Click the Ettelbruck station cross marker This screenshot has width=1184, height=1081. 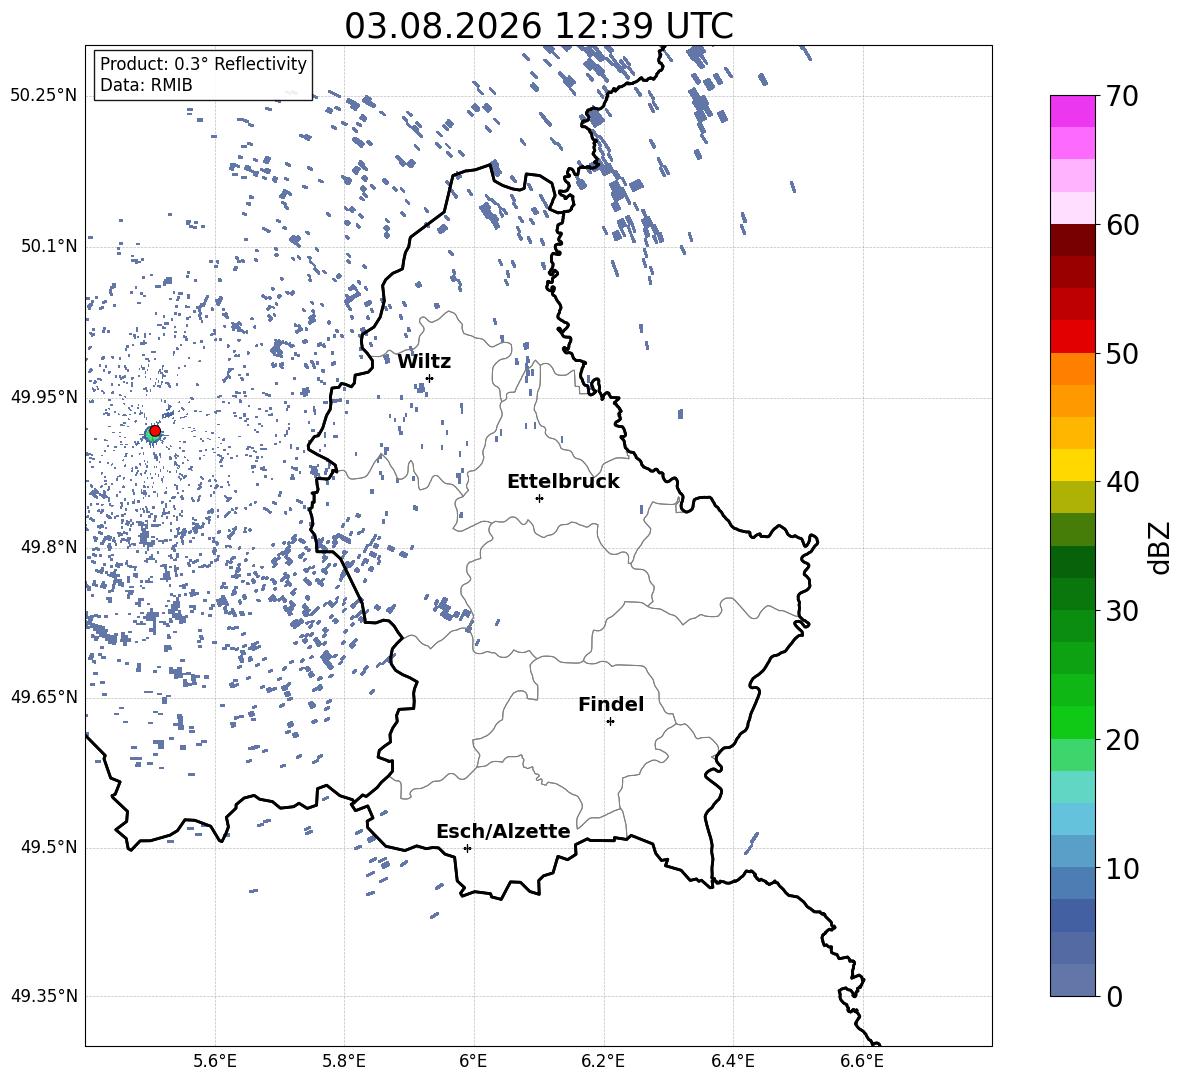point(539,498)
